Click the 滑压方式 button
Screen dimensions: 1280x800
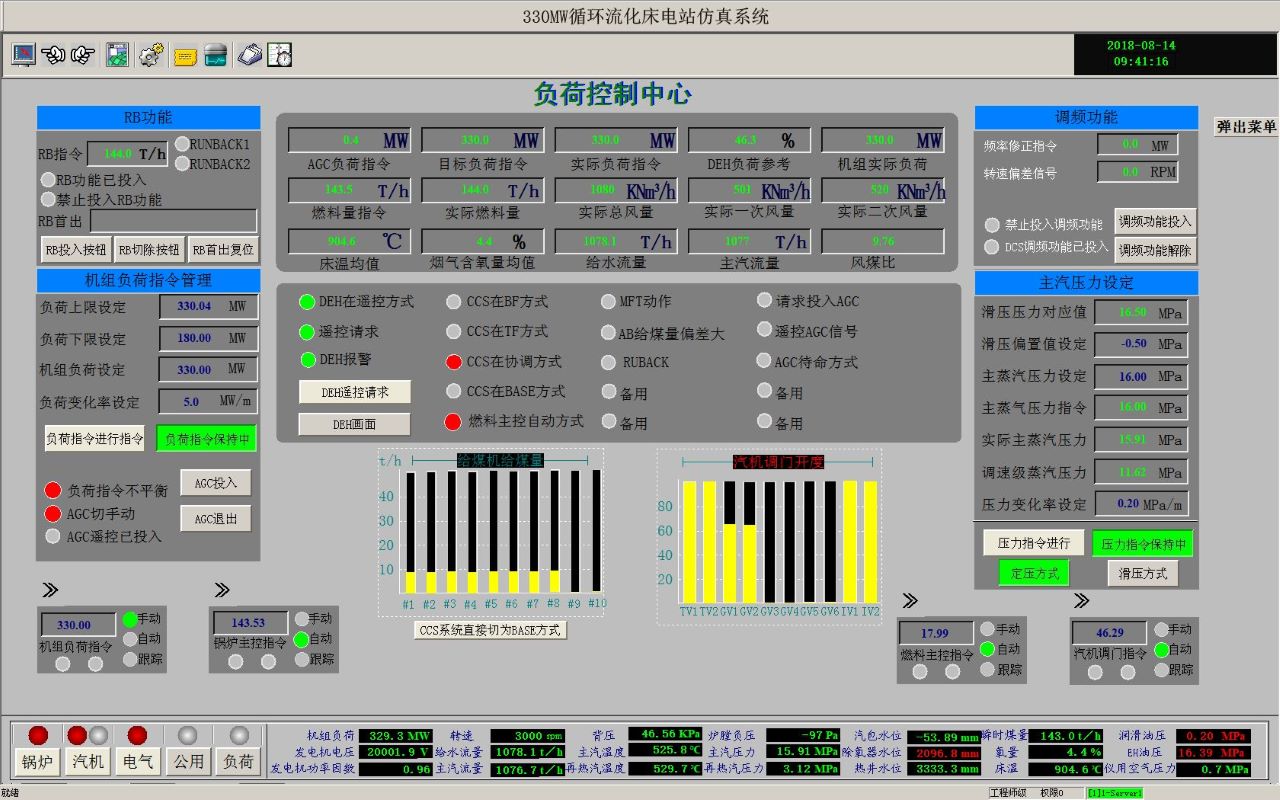(1142, 574)
